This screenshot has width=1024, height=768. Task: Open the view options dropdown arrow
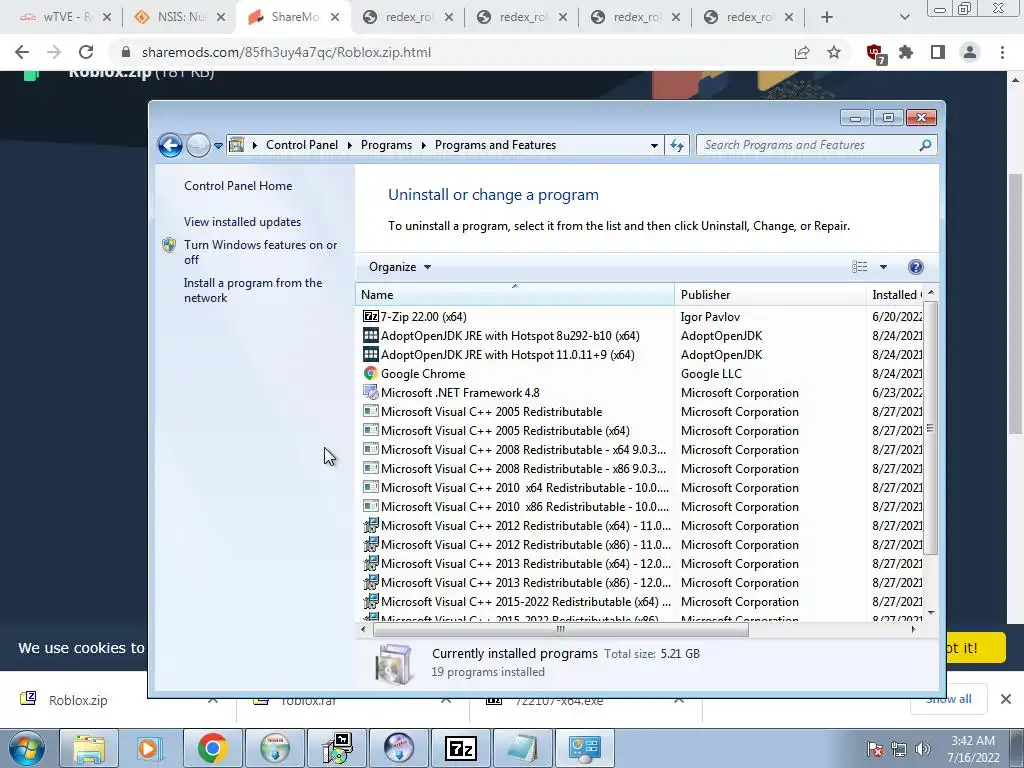(883, 266)
